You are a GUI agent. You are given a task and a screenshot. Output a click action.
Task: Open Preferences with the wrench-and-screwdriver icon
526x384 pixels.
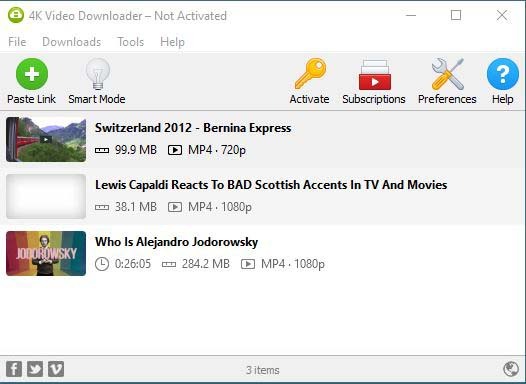pos(448,74)
